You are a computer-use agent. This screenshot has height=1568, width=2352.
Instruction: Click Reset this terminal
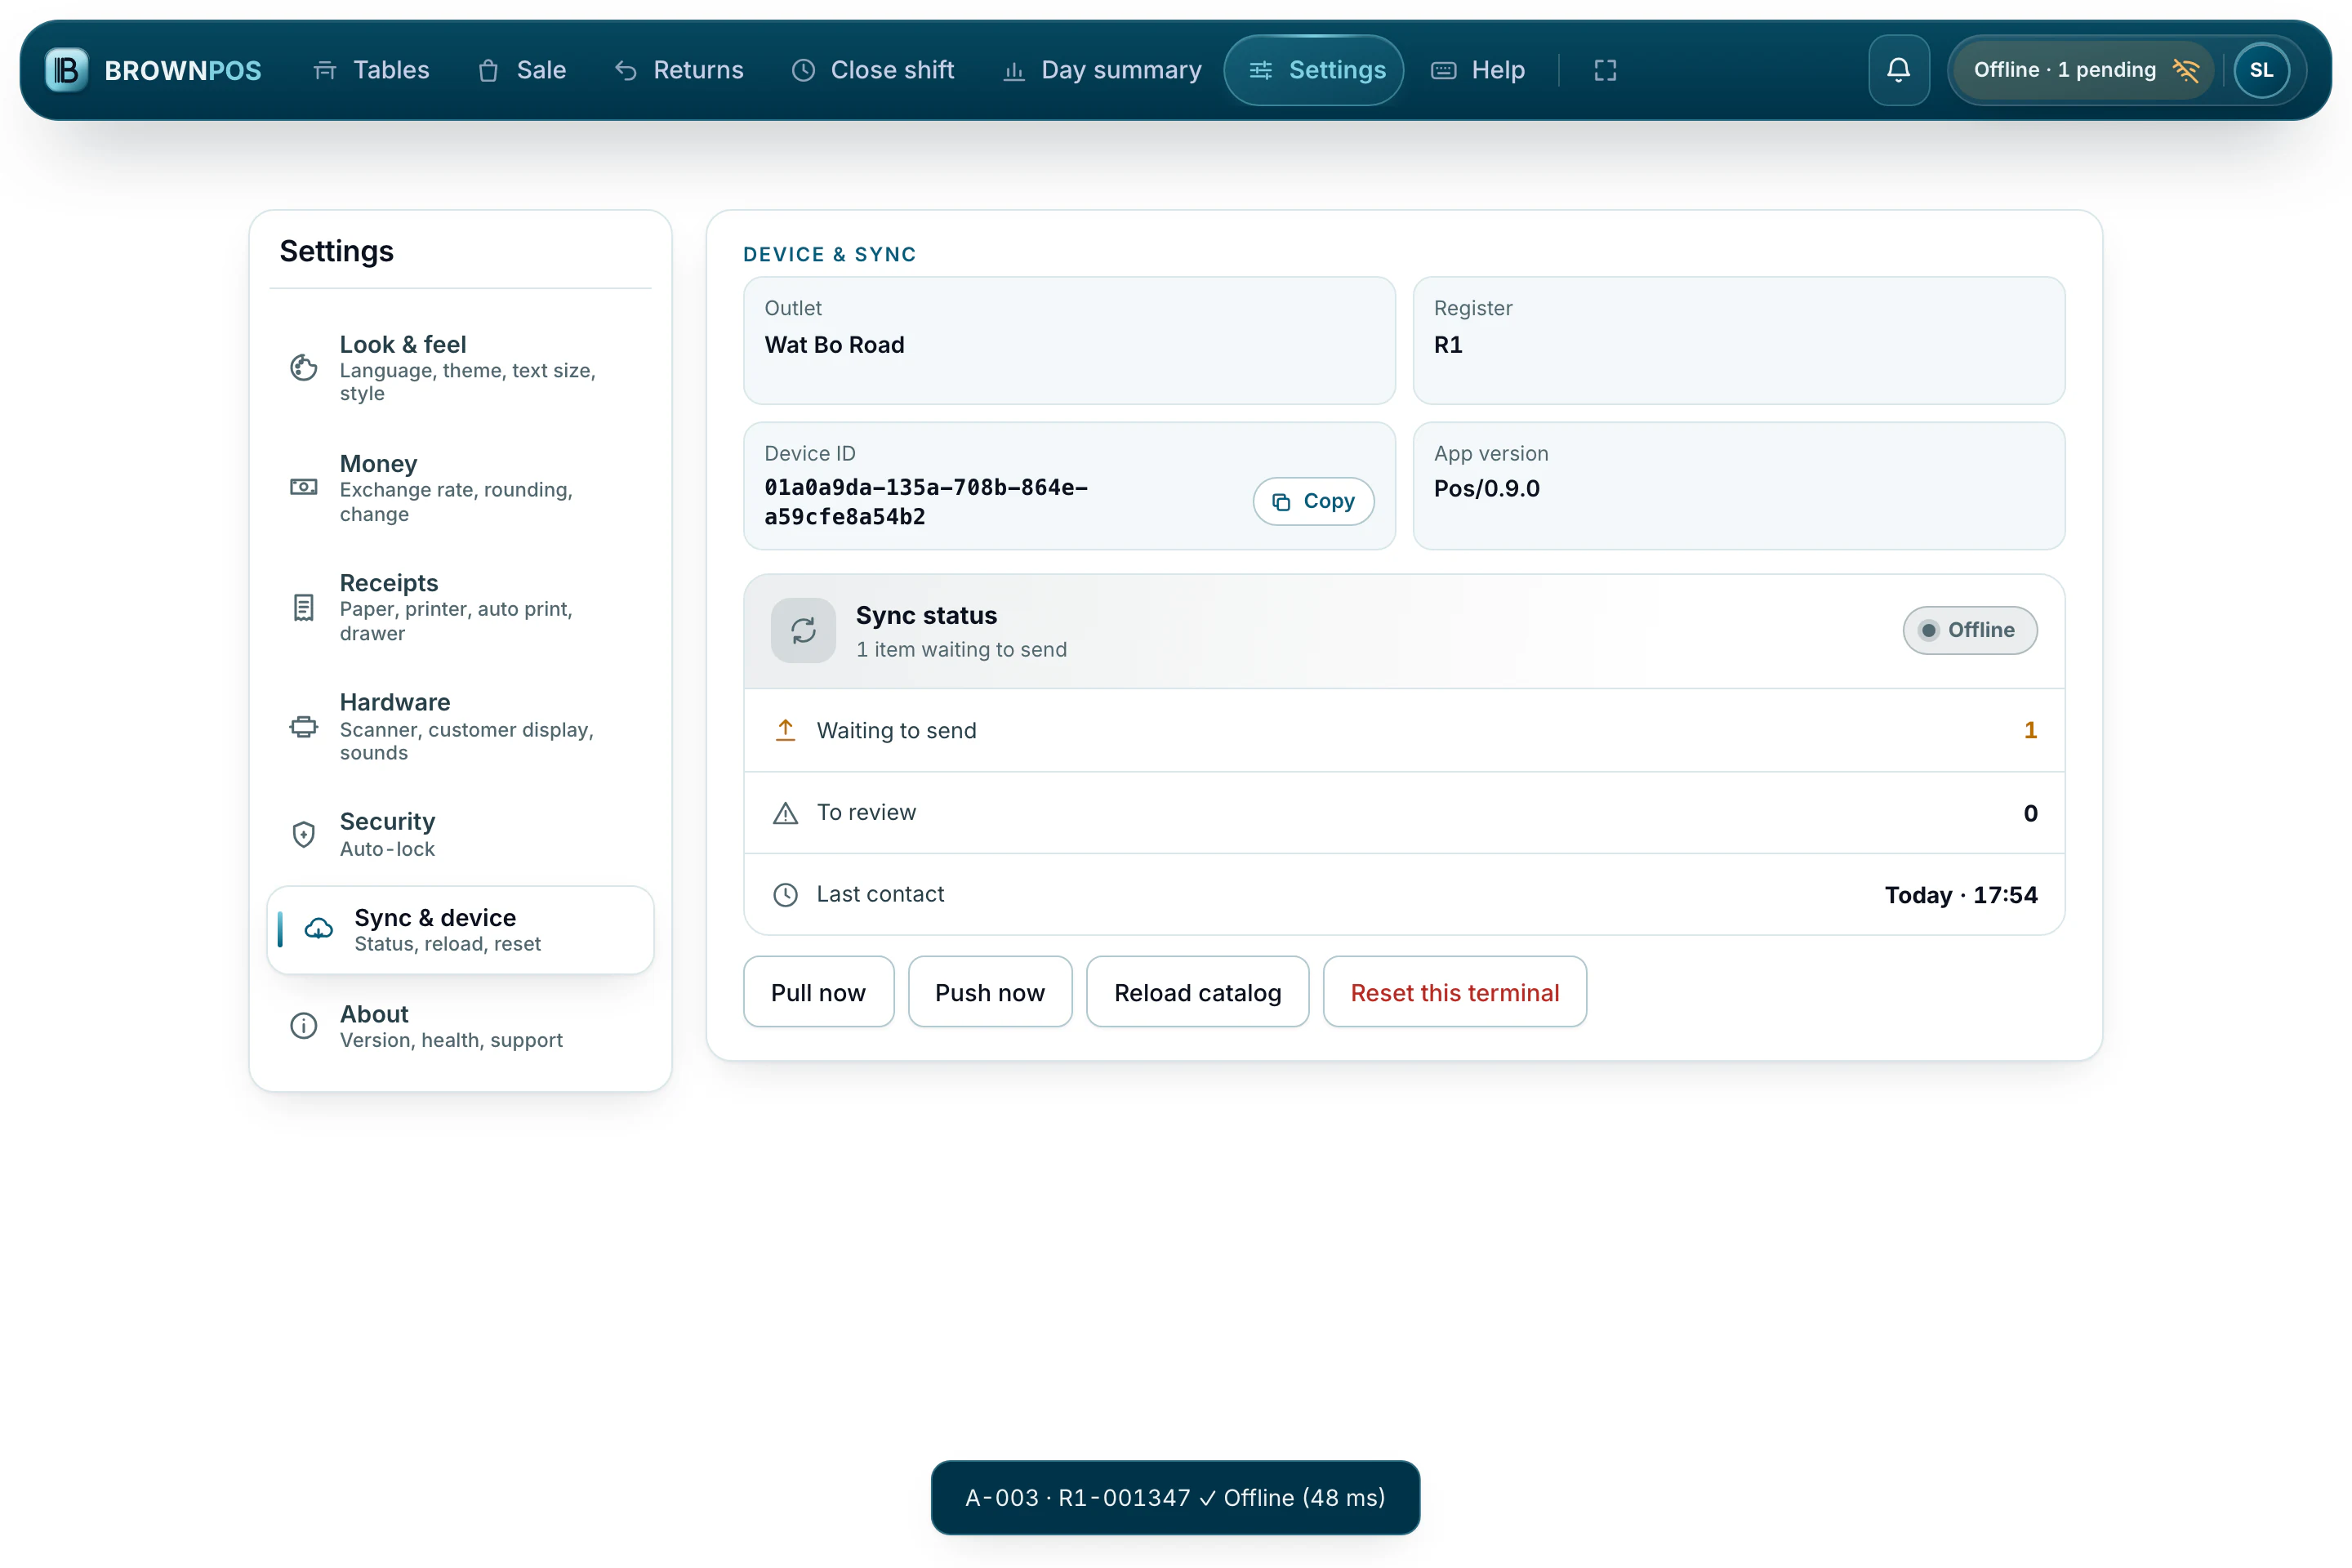coord(1455,992)
